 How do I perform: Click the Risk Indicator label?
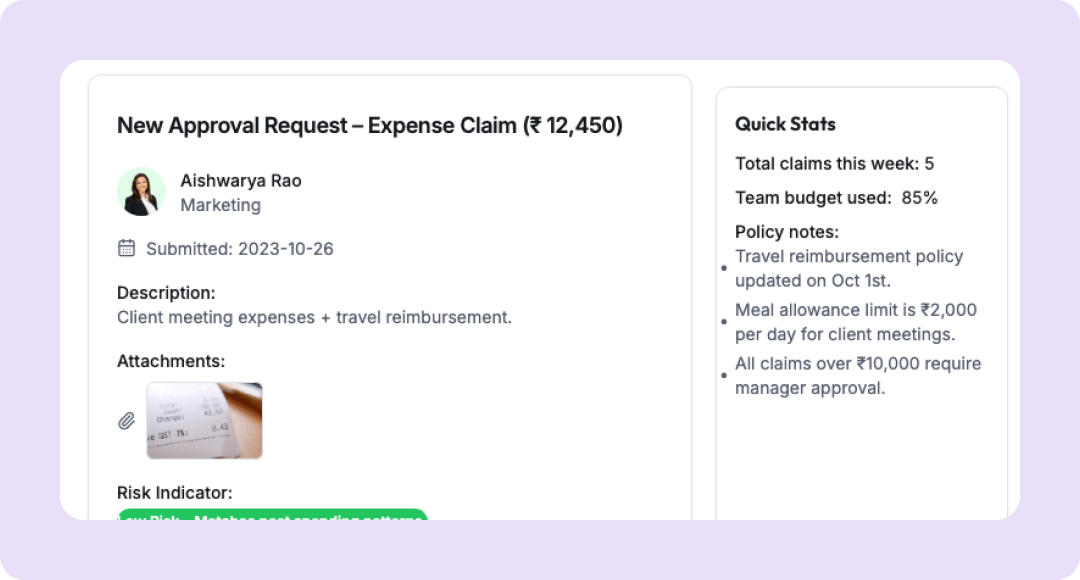(174, 493)
